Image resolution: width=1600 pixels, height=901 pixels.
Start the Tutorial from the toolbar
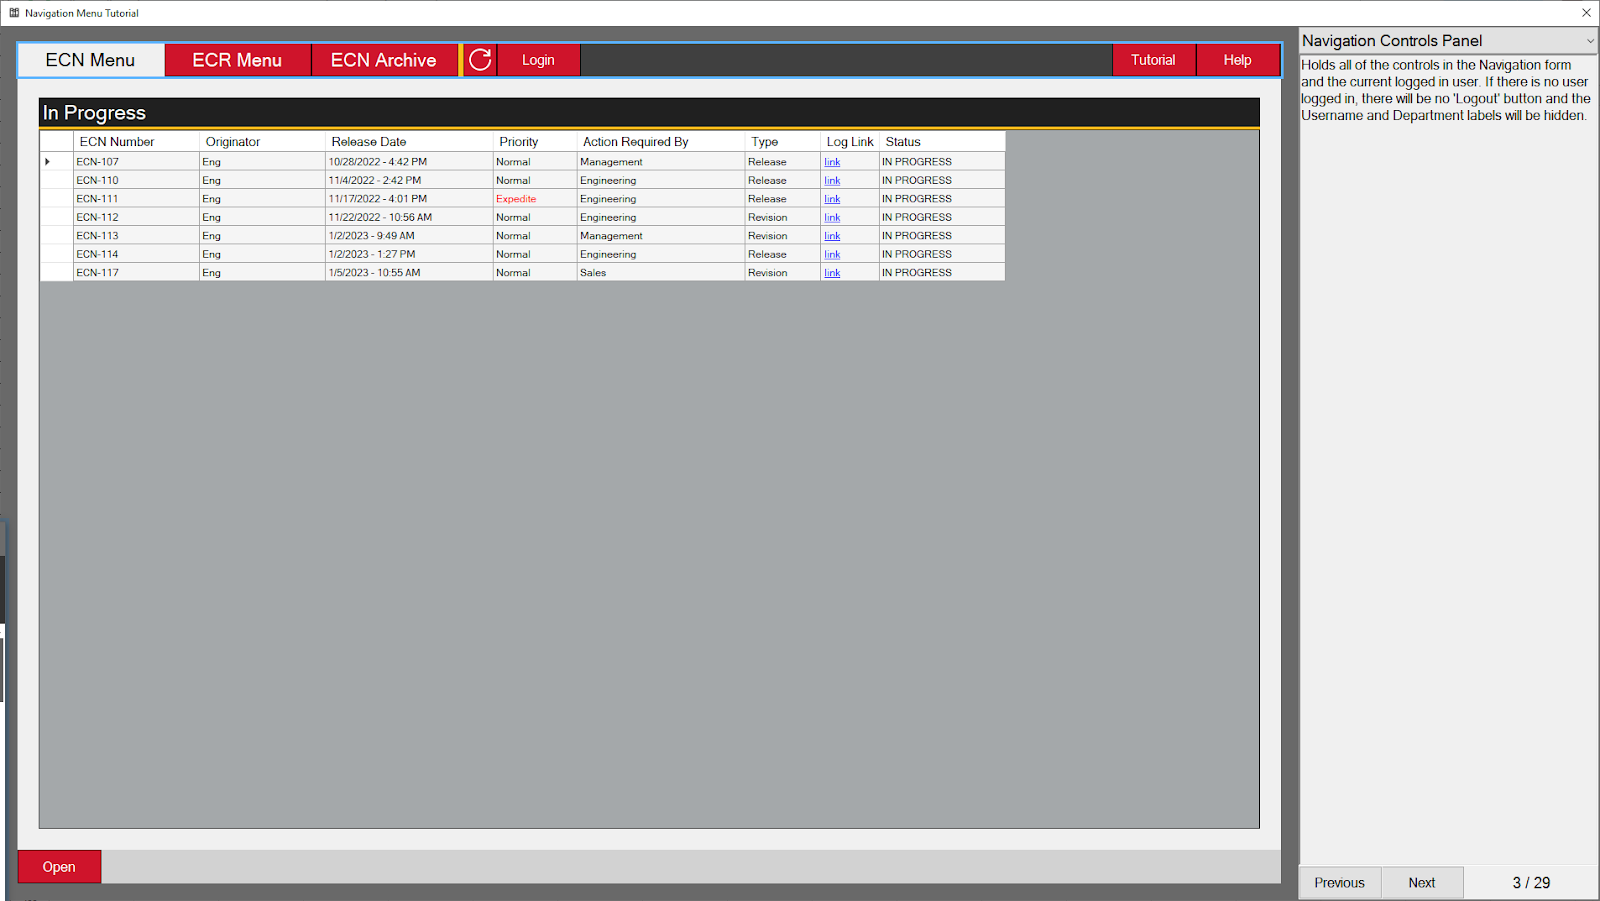(1153, 60)
